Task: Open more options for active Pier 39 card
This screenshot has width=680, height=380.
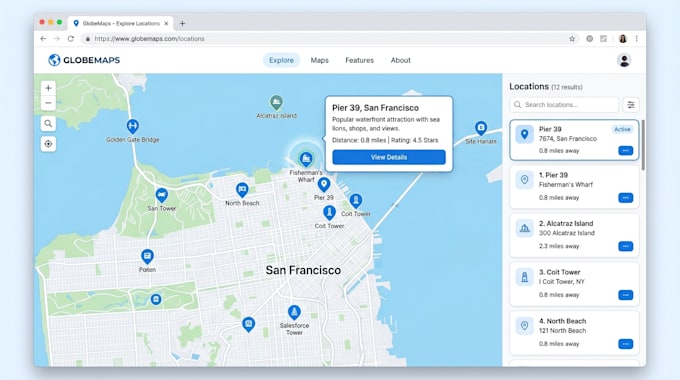Action: (x=625, y=151)
